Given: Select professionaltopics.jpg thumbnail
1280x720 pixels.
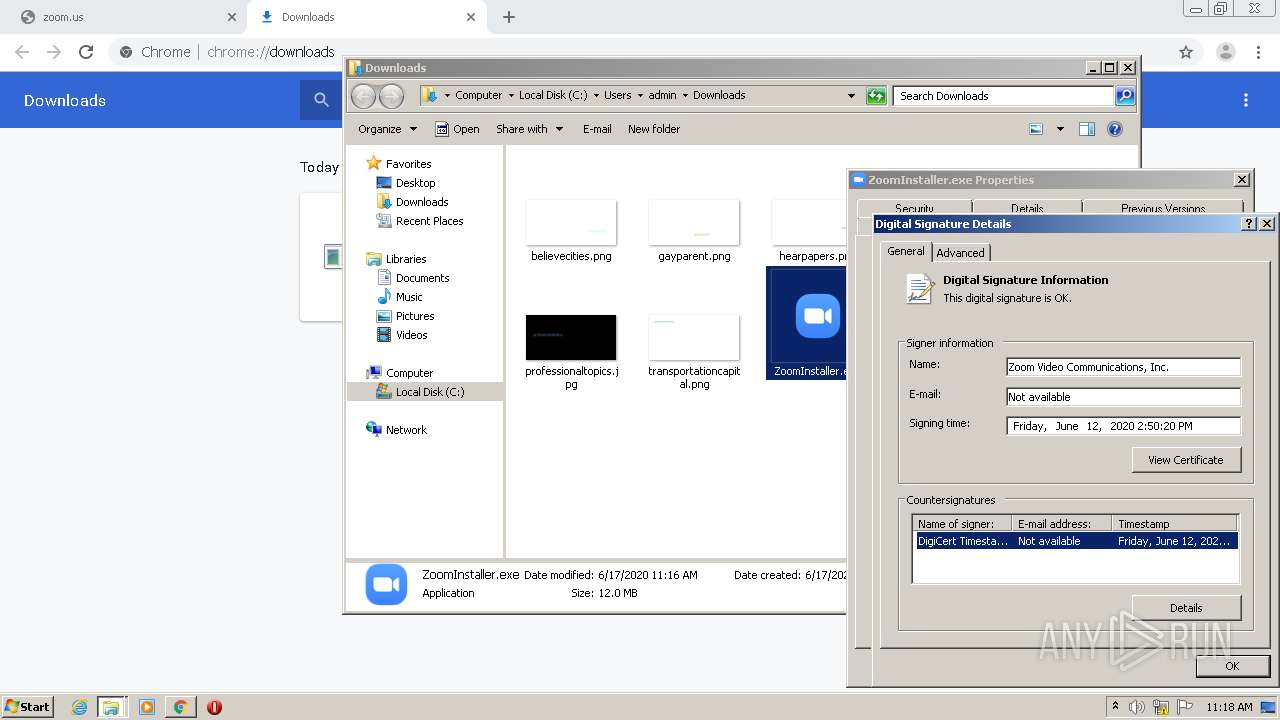Looking at the screenshot, I should (x=571, y=338).
